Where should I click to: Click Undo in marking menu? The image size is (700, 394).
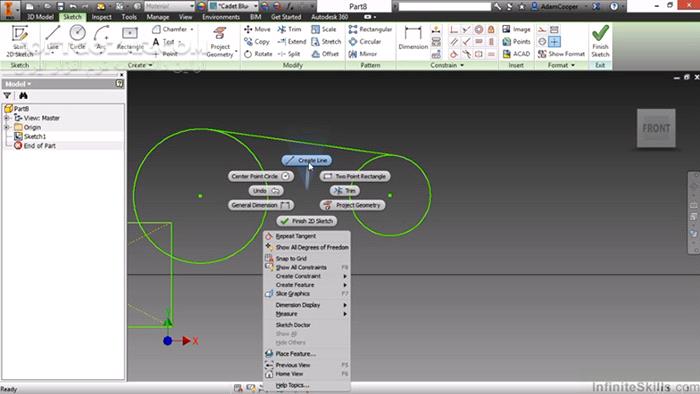pos(266,191)
